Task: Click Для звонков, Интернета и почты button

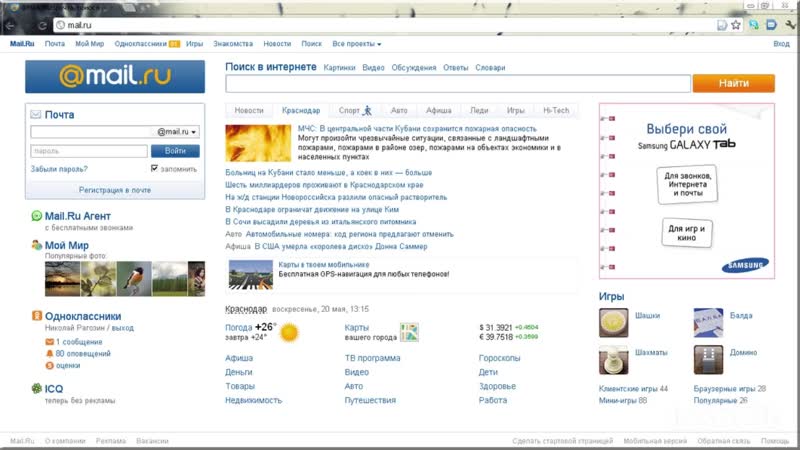Action: tap(687, 184)
